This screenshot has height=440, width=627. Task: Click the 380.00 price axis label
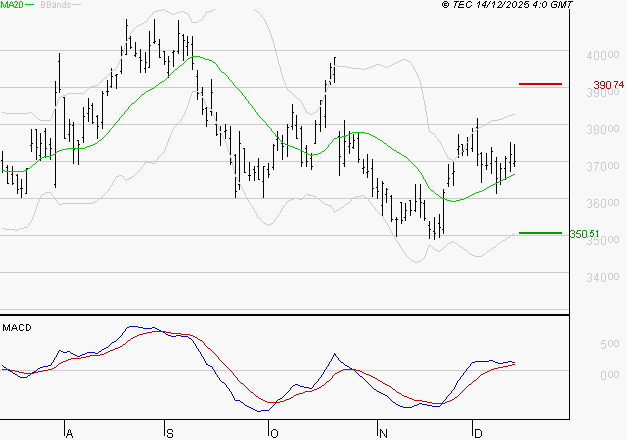(x=603, y=129)
